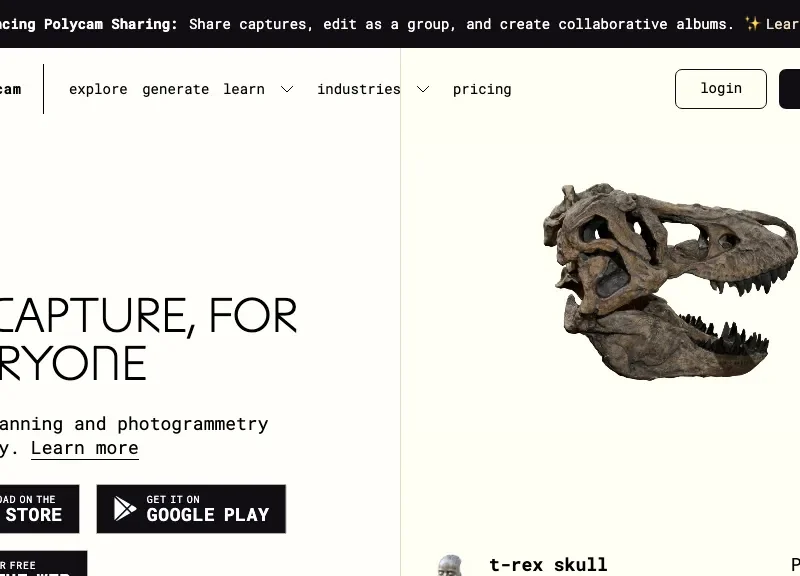This screenshot has width=800, height=576.
Task: Open the pricing page
Action: [482, 89]
